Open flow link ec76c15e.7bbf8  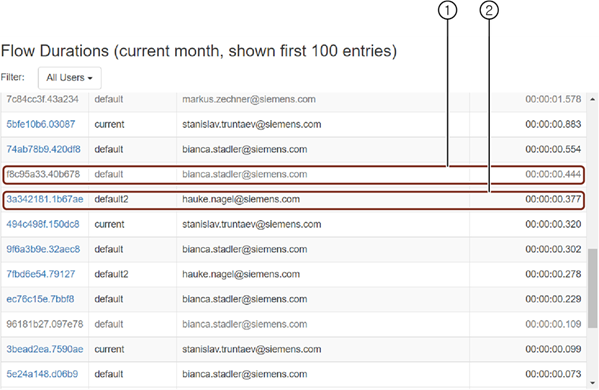pyautogui.click(x=40, y=299)
